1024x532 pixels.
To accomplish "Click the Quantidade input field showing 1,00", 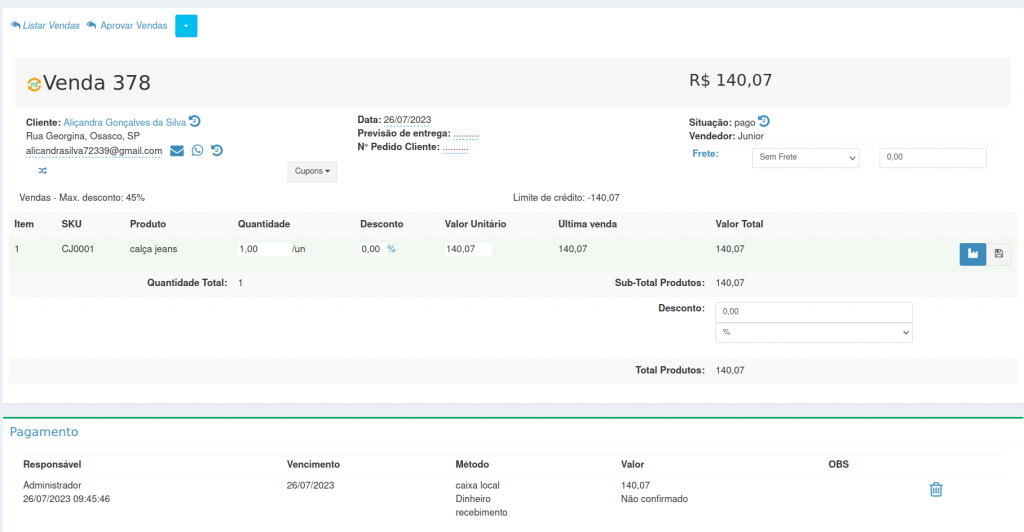I will [263, 249].
